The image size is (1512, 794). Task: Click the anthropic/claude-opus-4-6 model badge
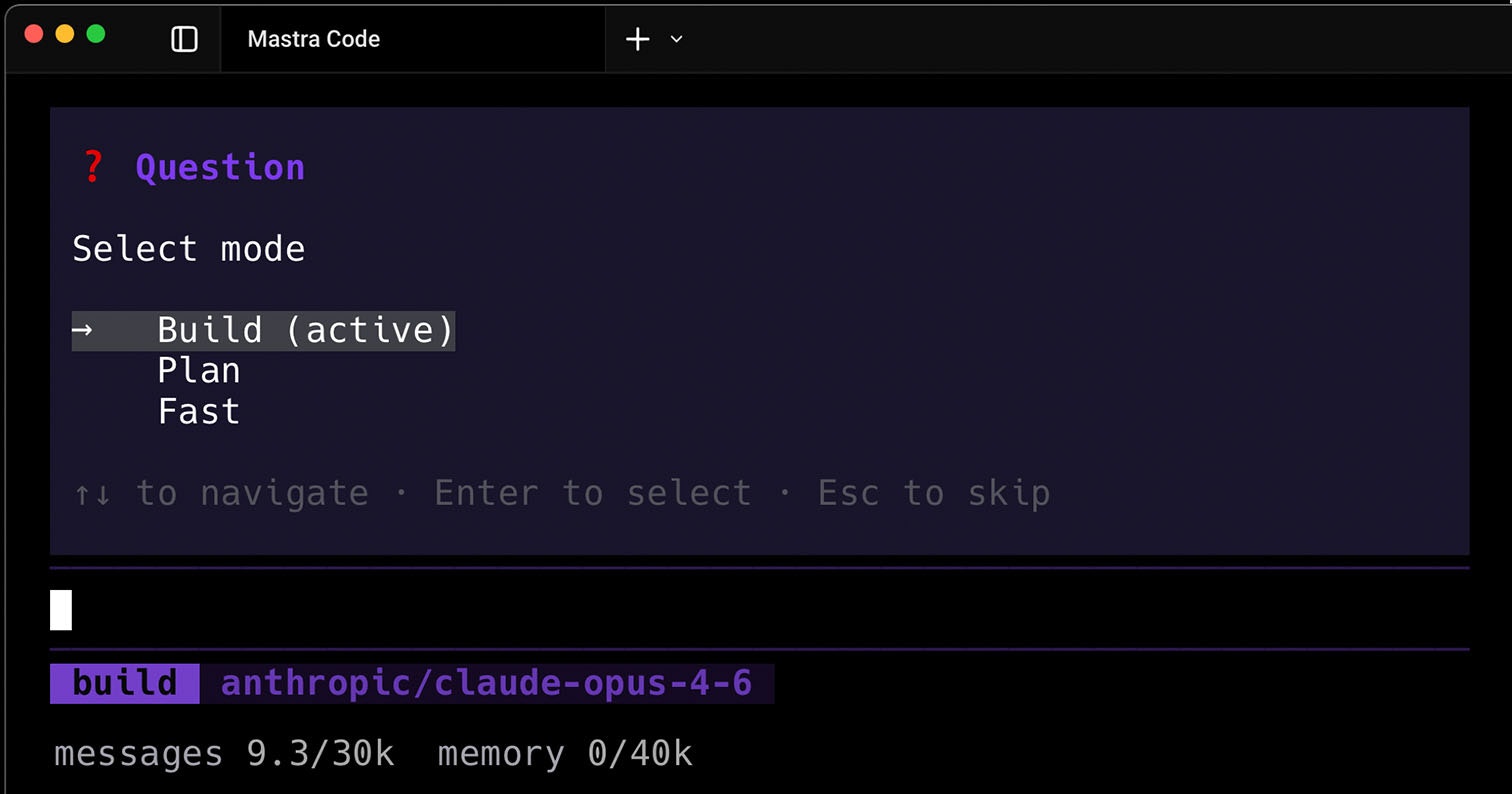point(488,684)
